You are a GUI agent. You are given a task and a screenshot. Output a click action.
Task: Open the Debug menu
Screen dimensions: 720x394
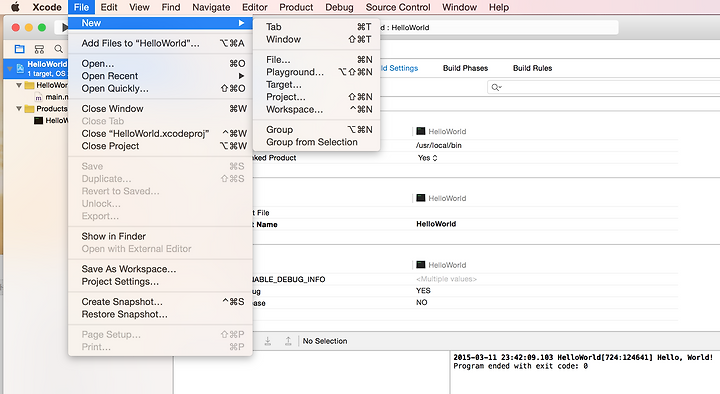click(339, 7)
